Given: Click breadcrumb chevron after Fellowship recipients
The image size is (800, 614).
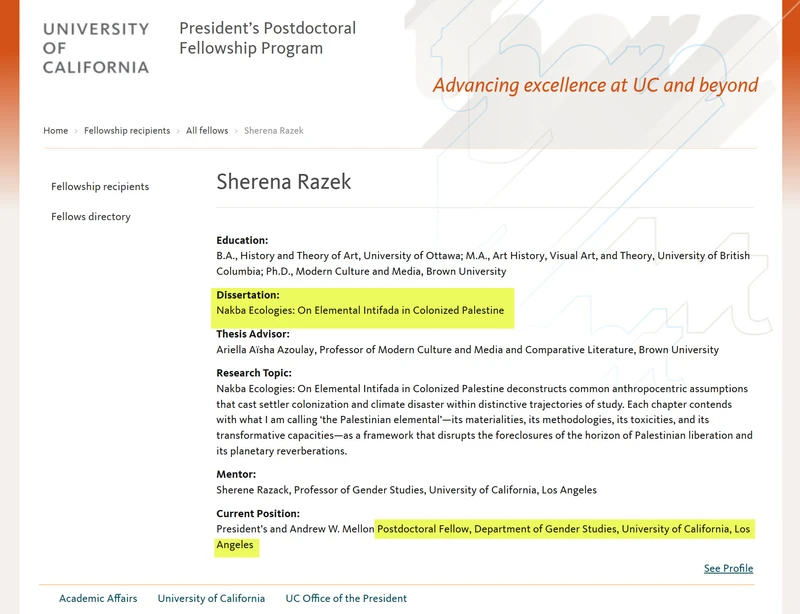Looking at the screenshot, I should (x=178, y=131).
